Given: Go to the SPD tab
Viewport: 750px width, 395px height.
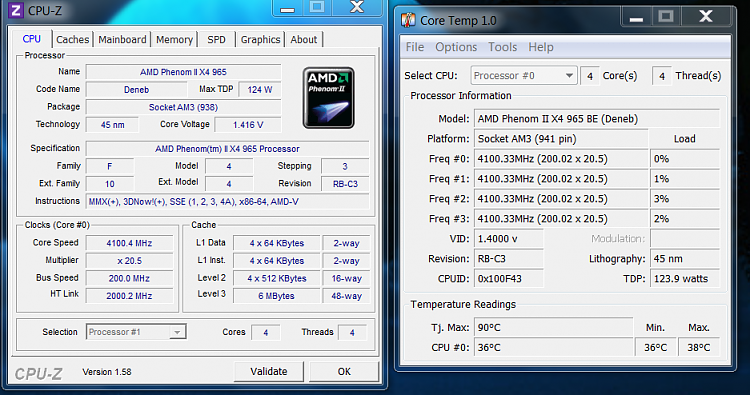Looking at the screenshot, I should (216, 40).
